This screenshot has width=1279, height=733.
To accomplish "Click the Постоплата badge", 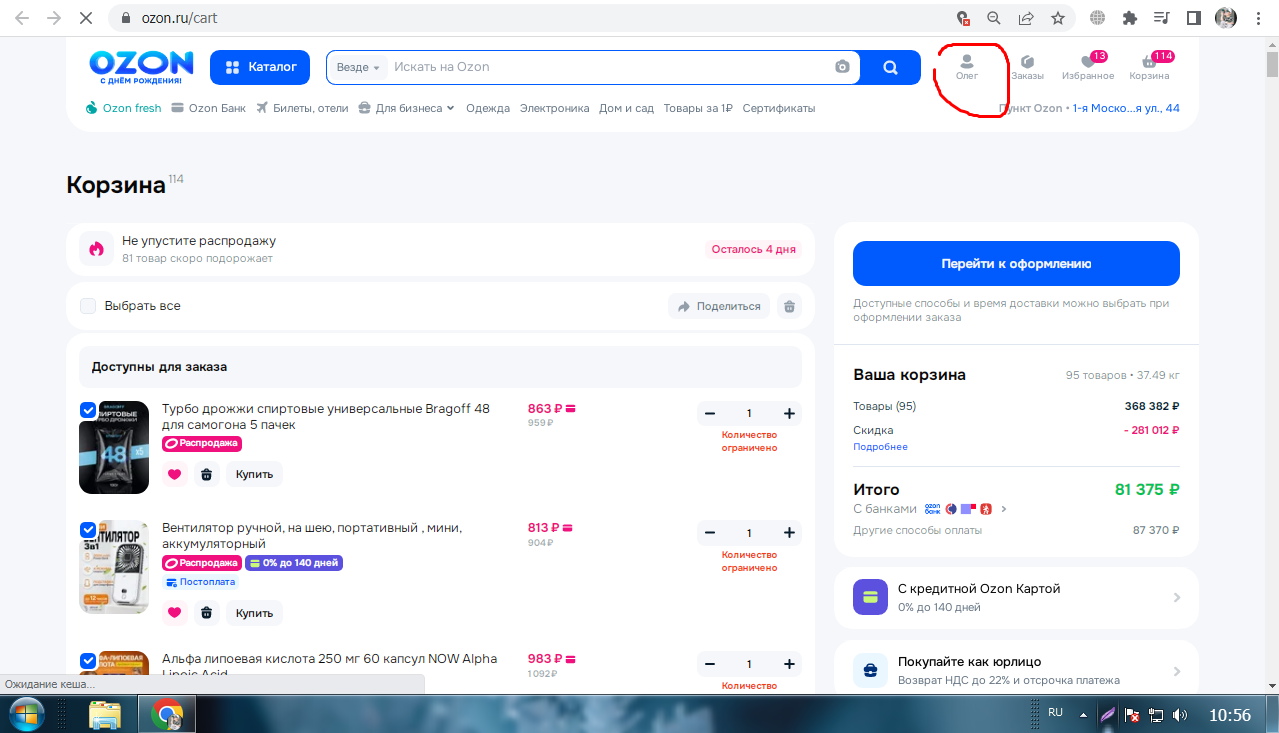I will 200,581.
